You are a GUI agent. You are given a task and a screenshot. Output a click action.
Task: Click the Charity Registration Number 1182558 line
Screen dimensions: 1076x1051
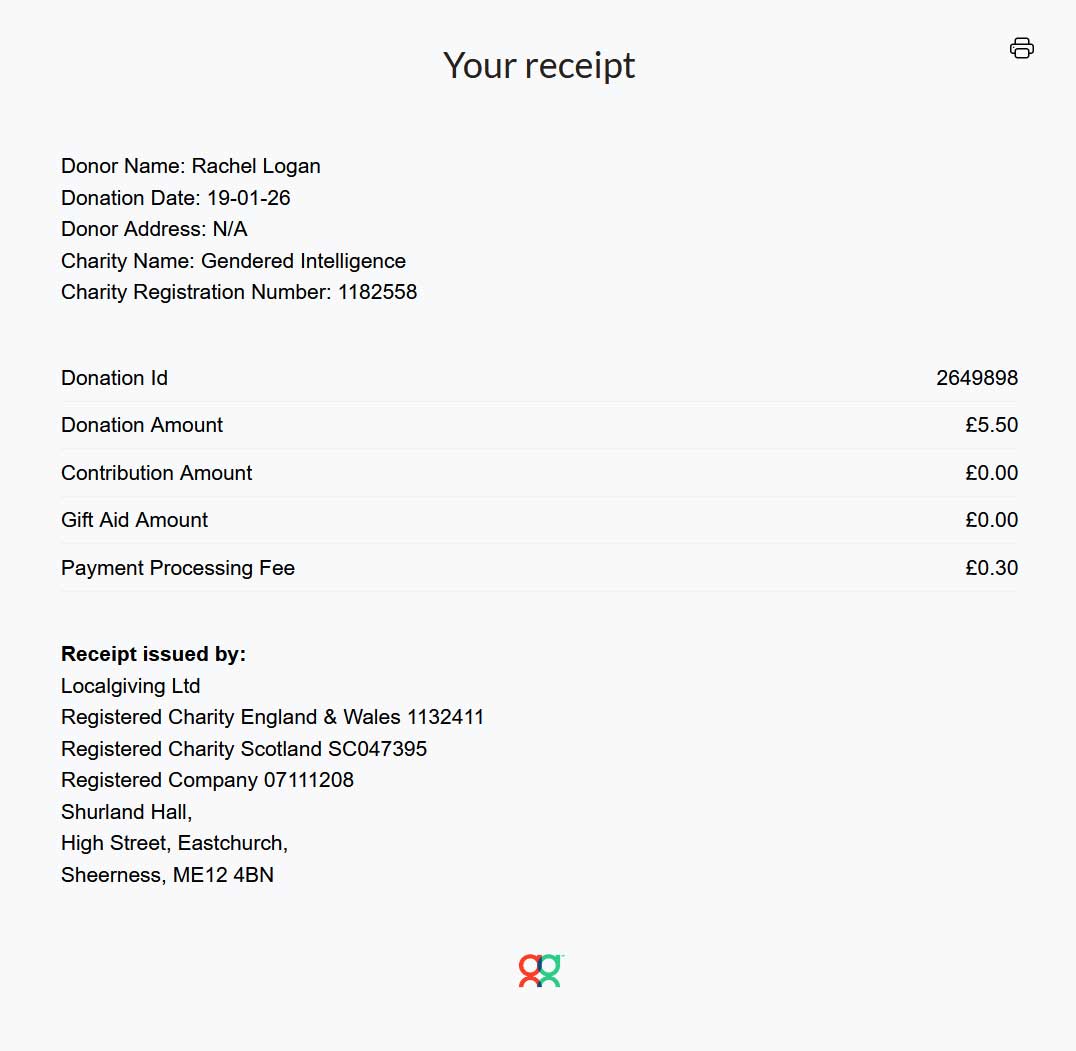(x=239, y=292)
